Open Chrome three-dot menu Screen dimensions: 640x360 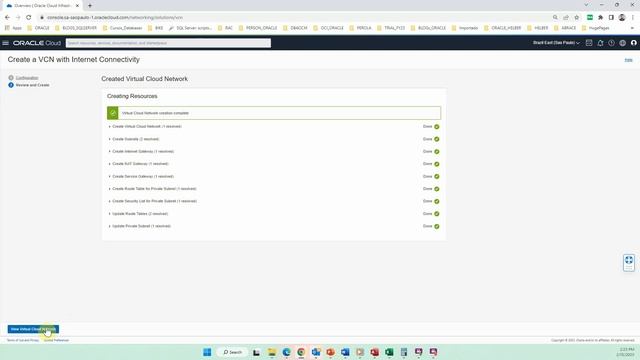click(633, 18)
